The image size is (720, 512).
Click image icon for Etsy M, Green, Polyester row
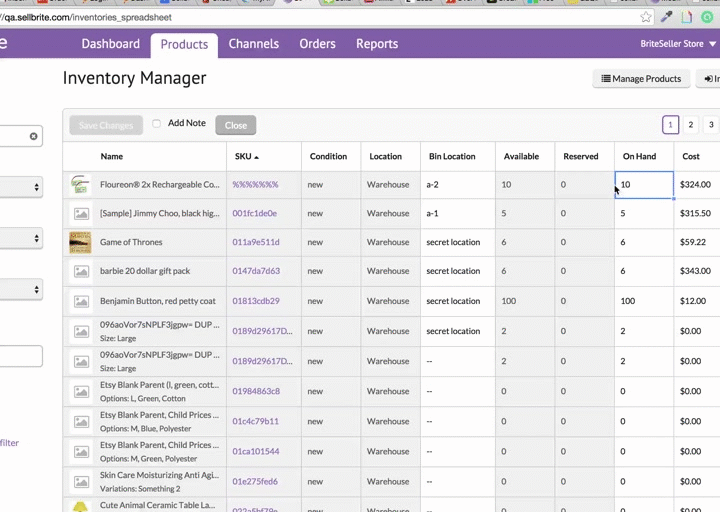coord(81,452)
